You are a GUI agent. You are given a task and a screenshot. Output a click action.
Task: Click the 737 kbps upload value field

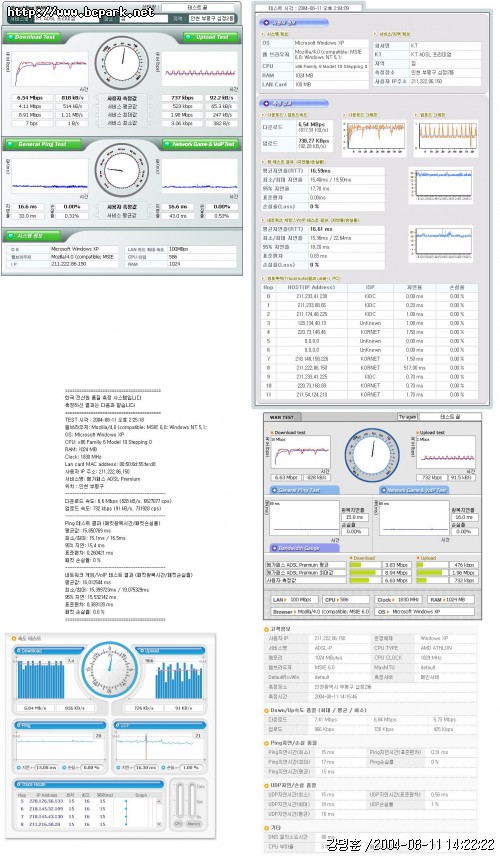[183, 98]
